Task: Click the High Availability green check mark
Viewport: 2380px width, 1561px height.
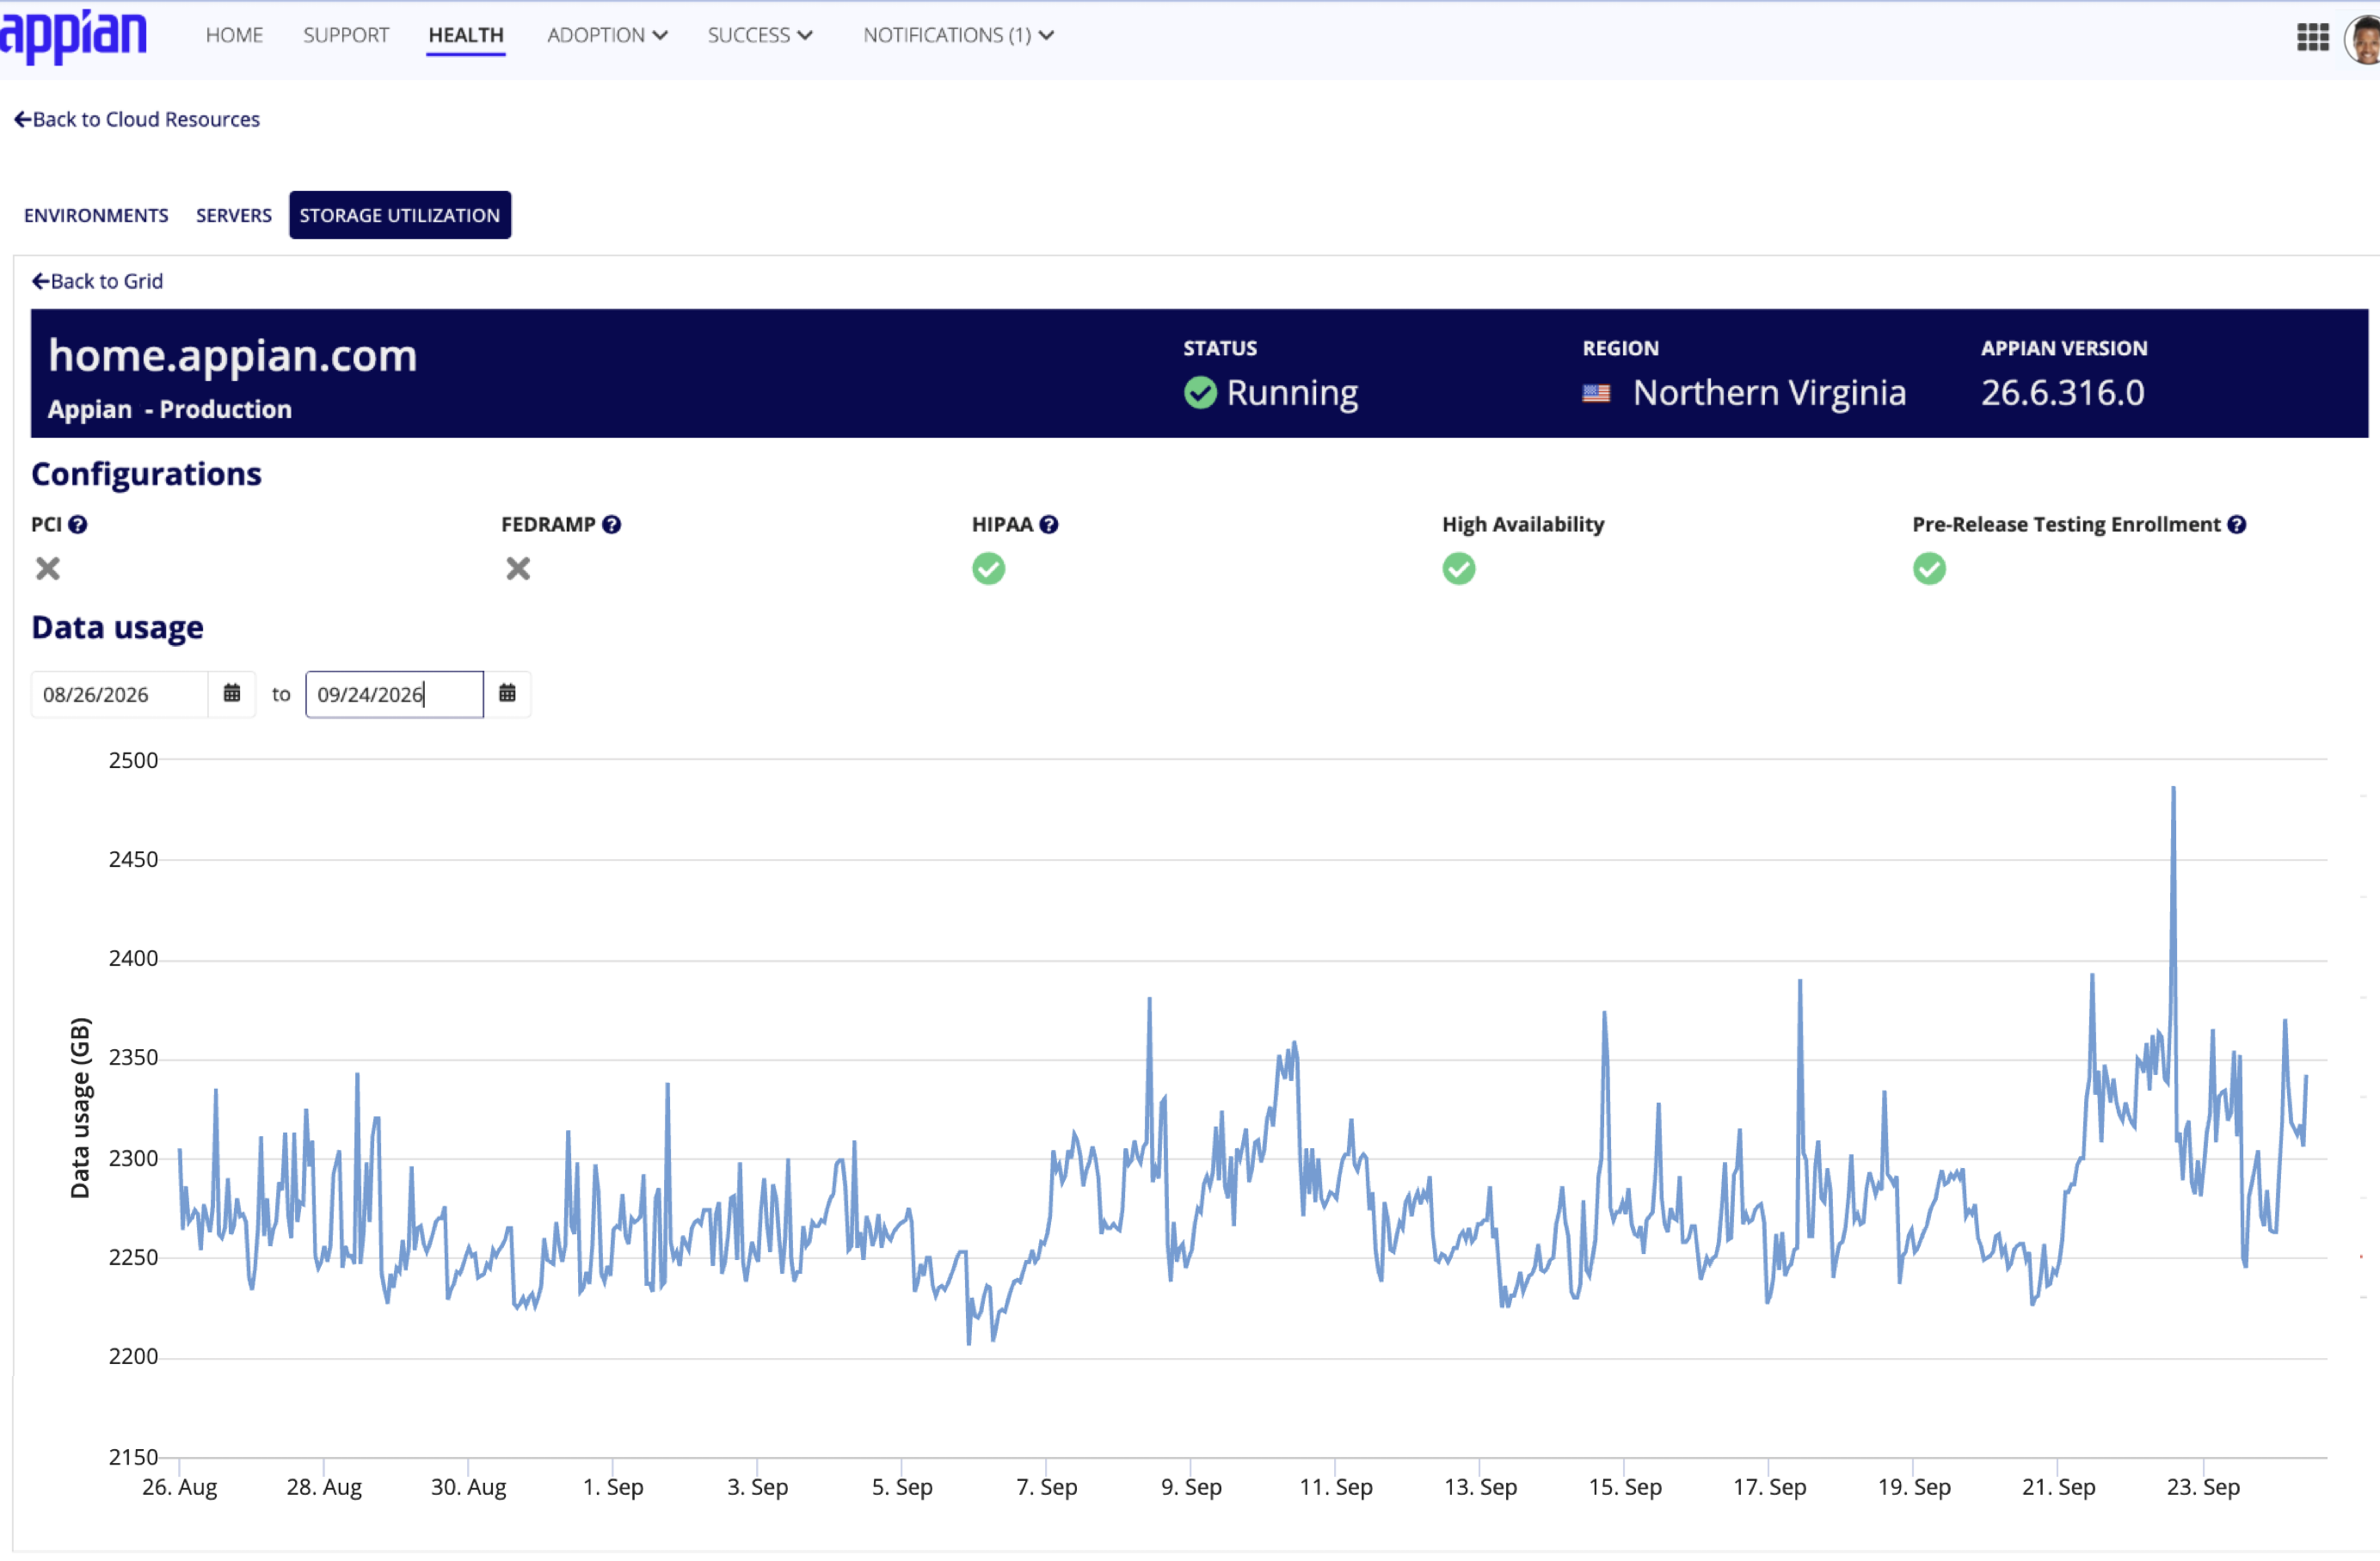Action: pos(1459,569)
